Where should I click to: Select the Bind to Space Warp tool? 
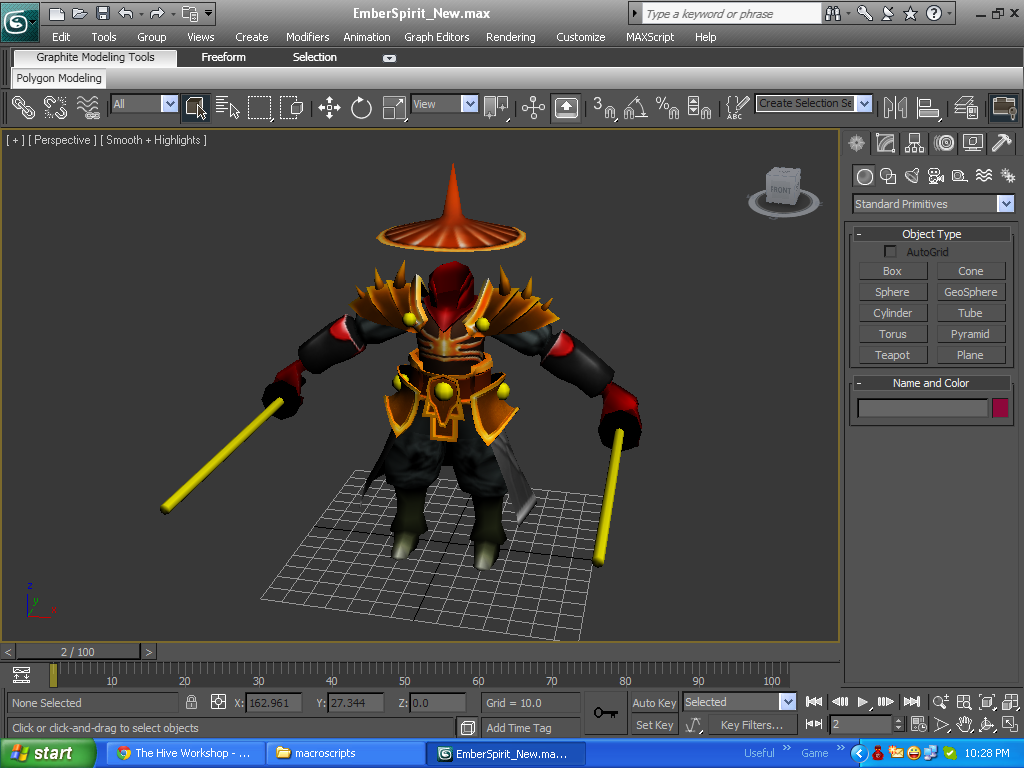tap(88, 107)
